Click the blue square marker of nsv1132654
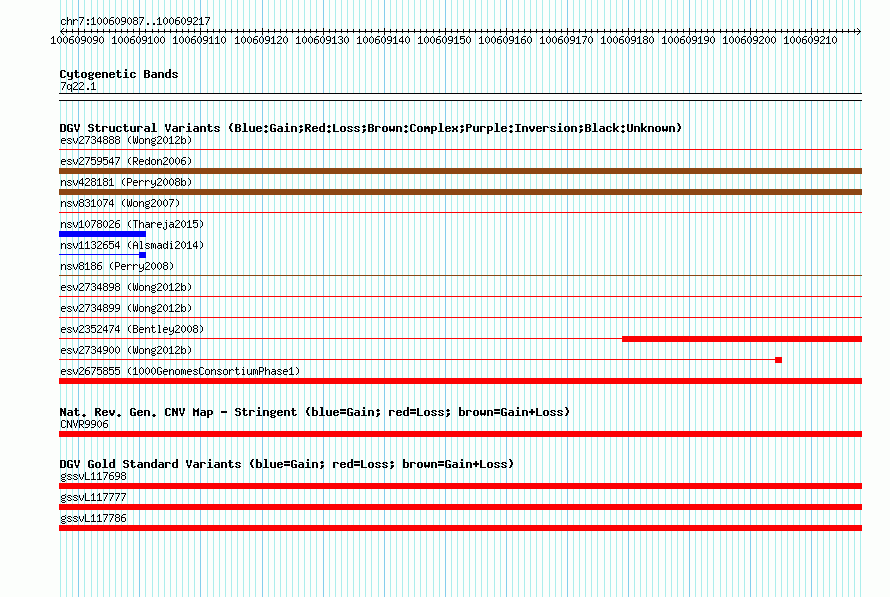 point(142,255)
